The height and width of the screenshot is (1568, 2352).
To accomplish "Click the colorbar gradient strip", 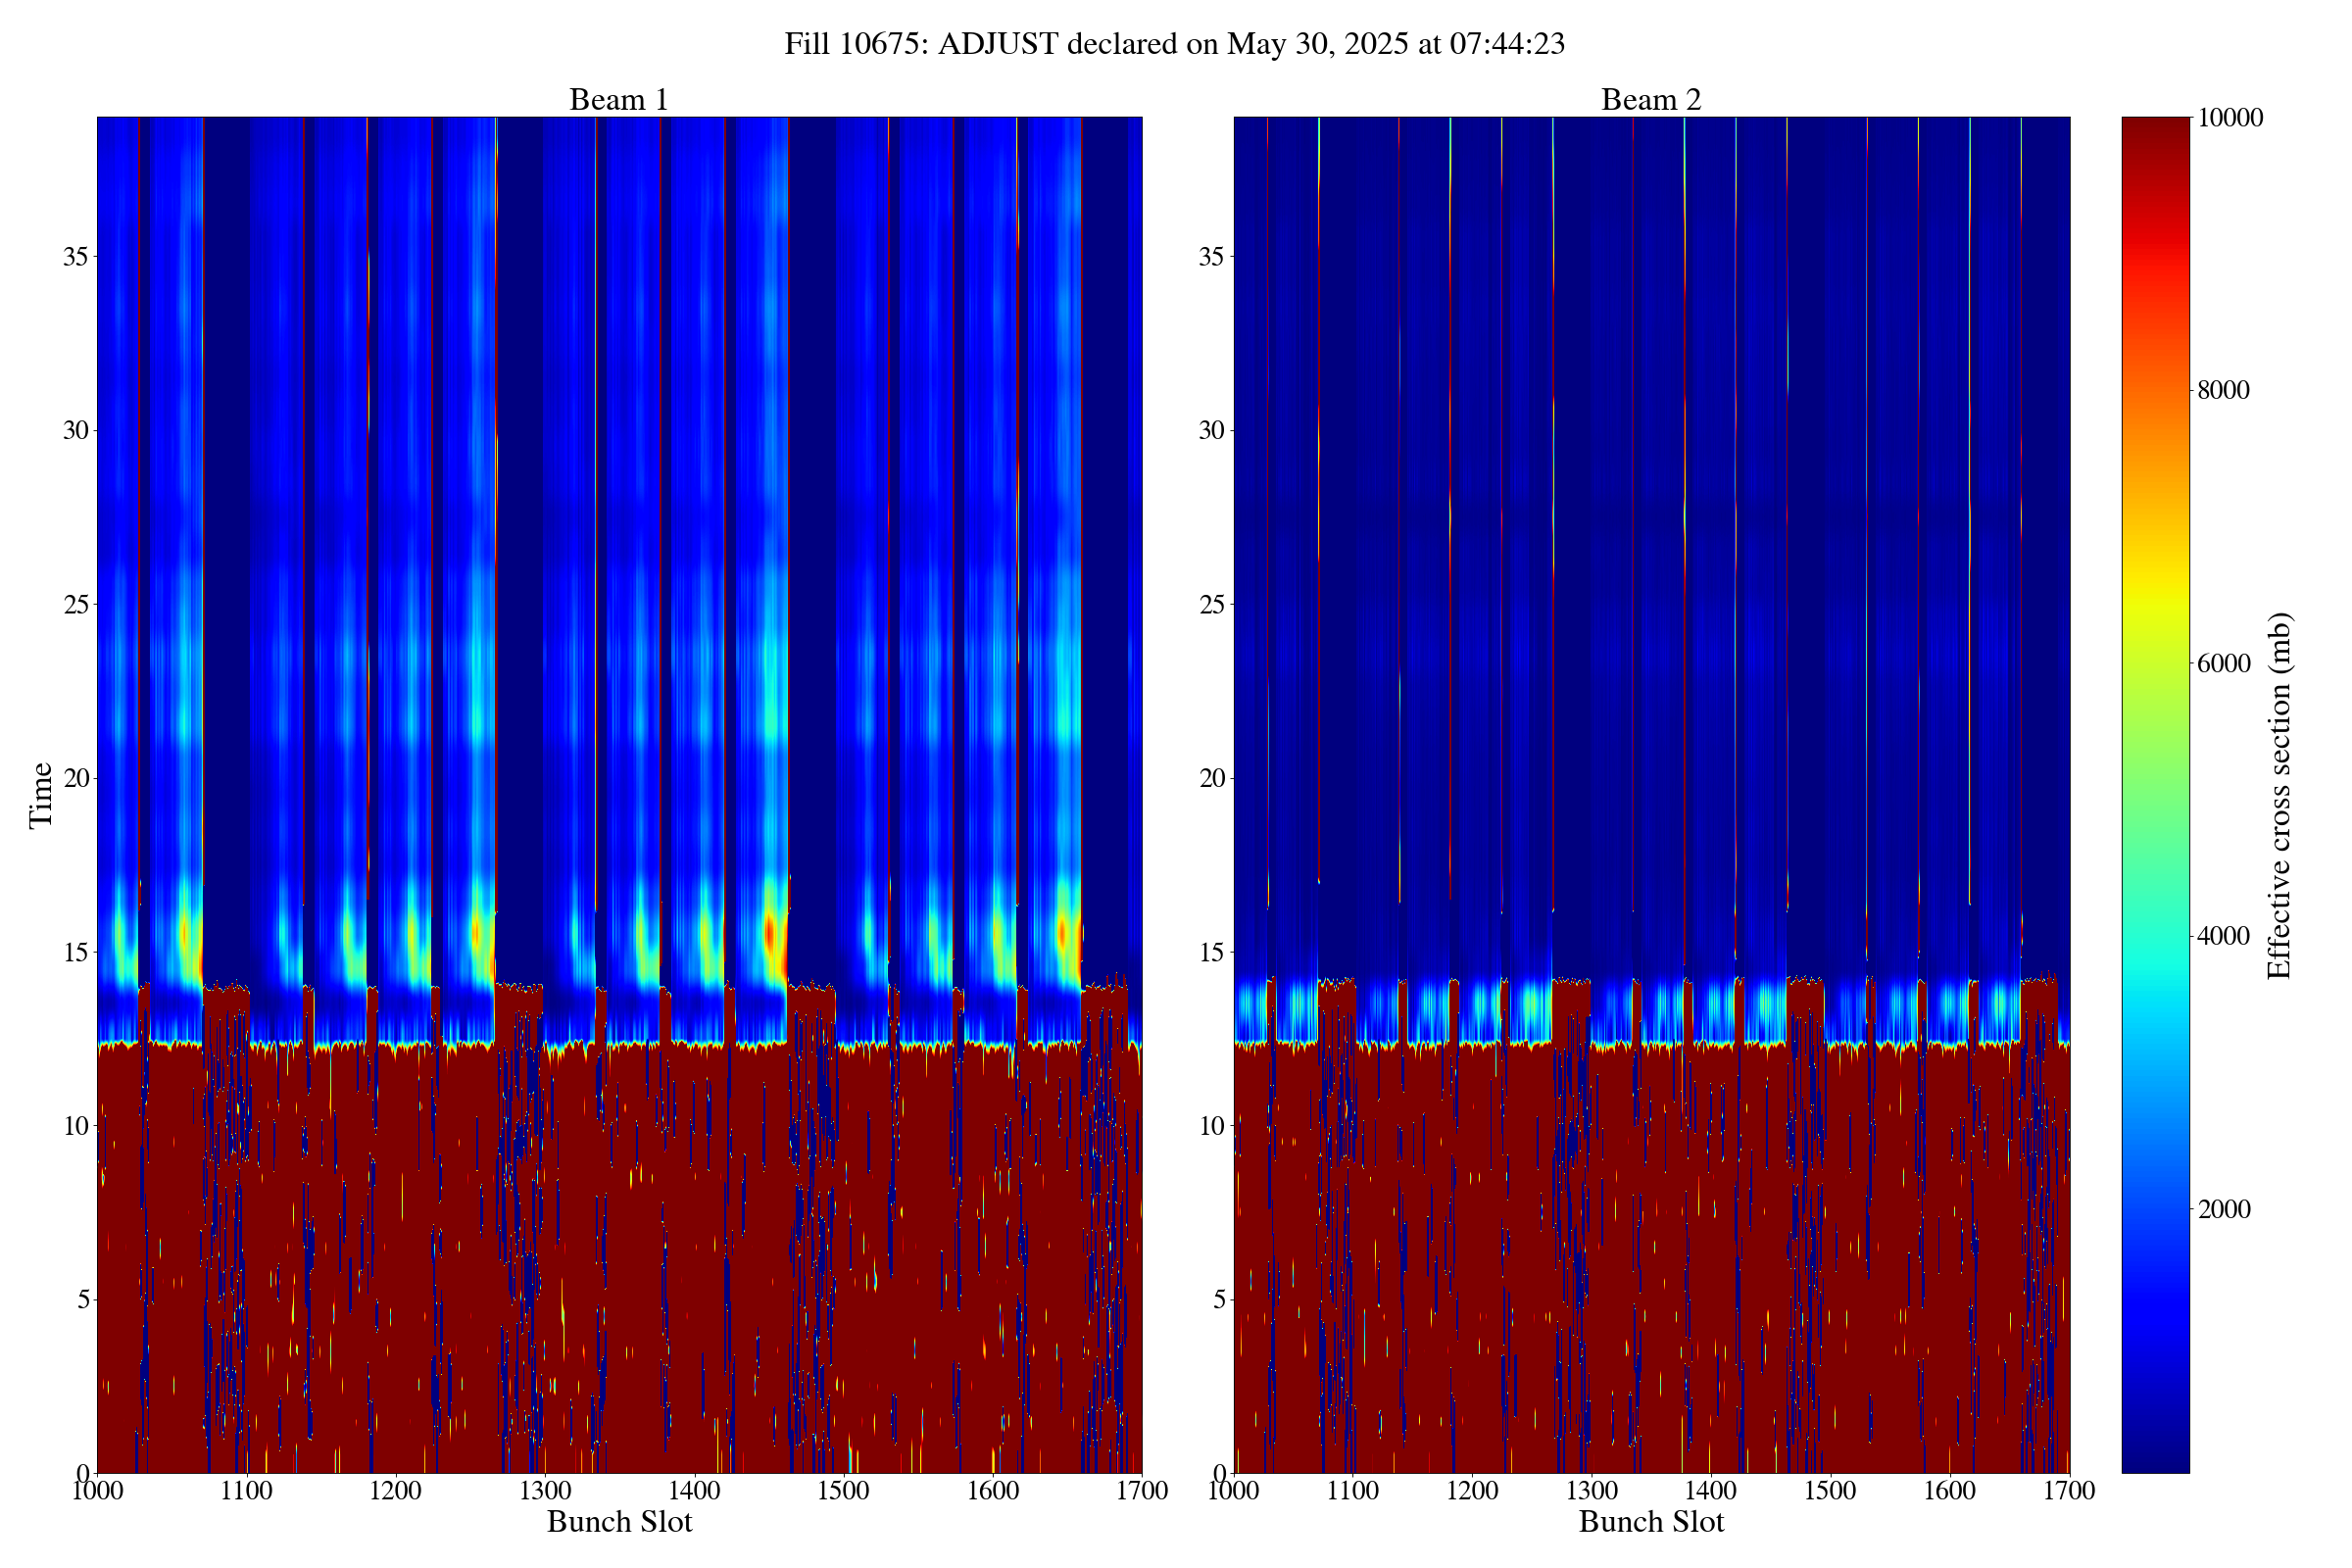I will pos(2155,795).
